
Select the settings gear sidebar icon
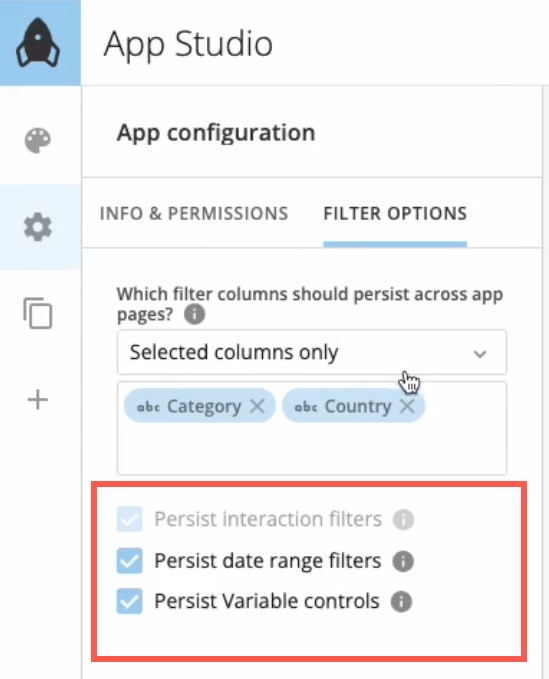[38, 227]
